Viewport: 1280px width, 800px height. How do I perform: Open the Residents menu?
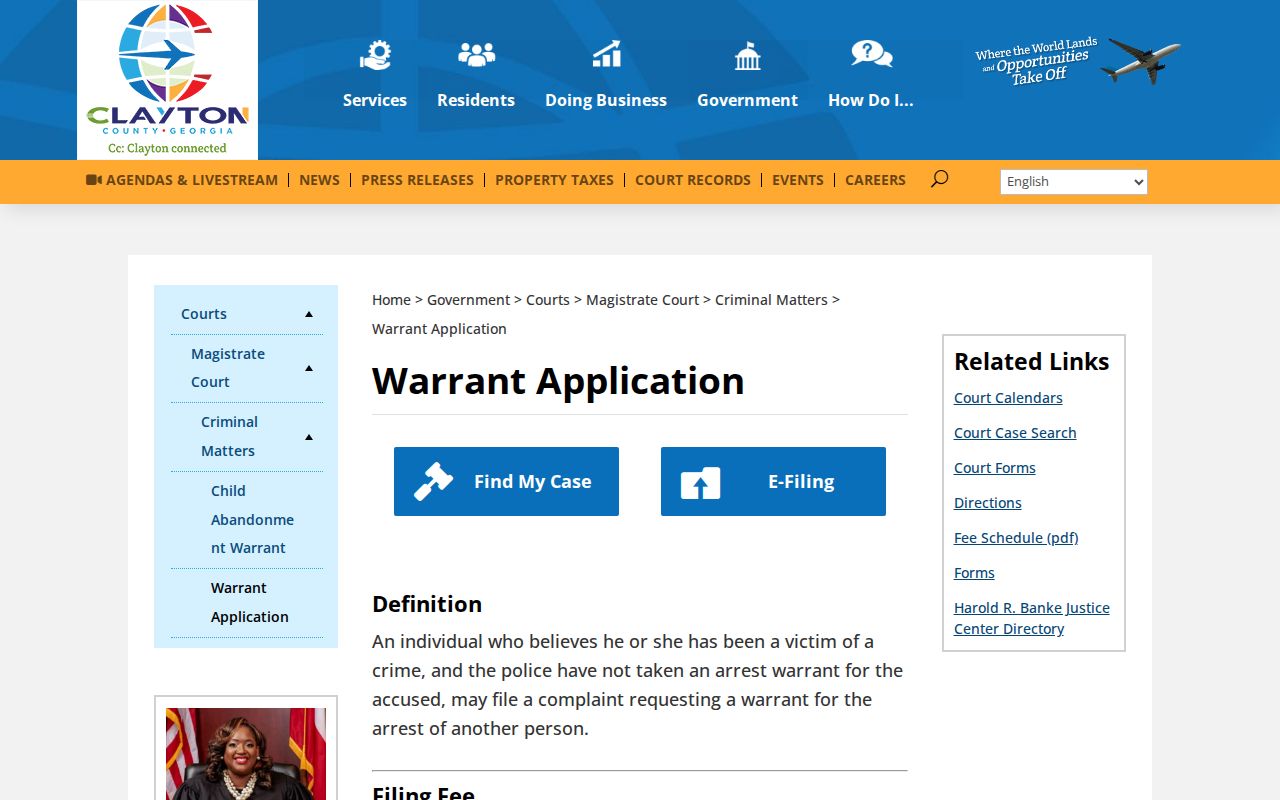[x=476, y=100]
